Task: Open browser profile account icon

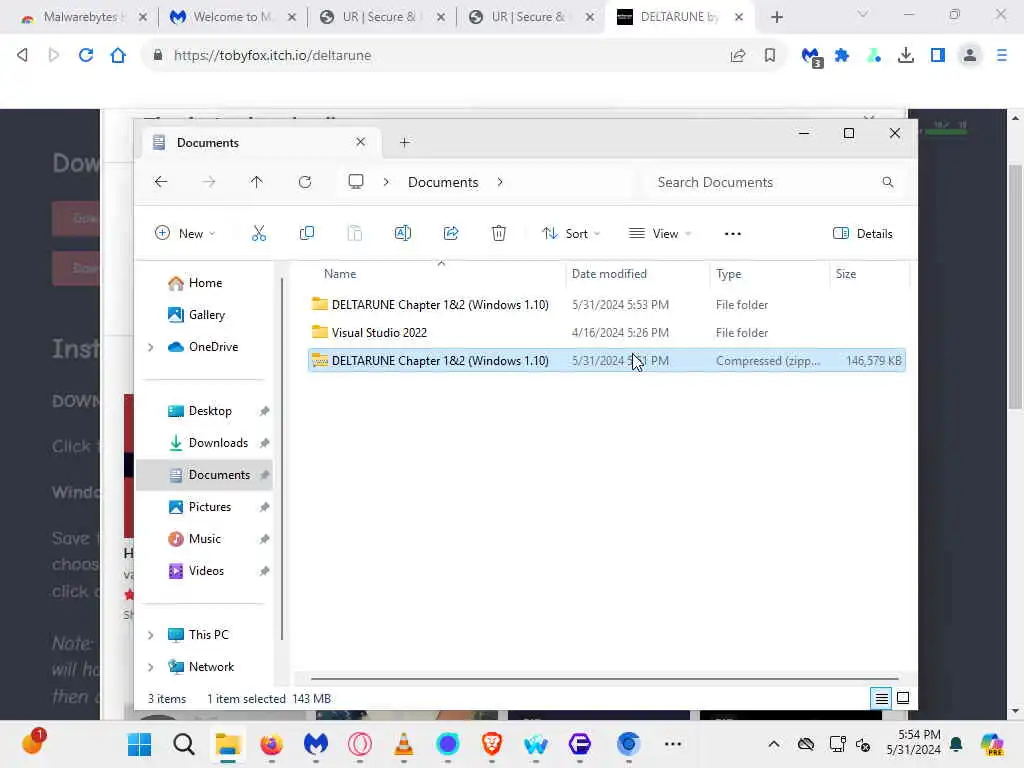Action: tap(970, 56)
